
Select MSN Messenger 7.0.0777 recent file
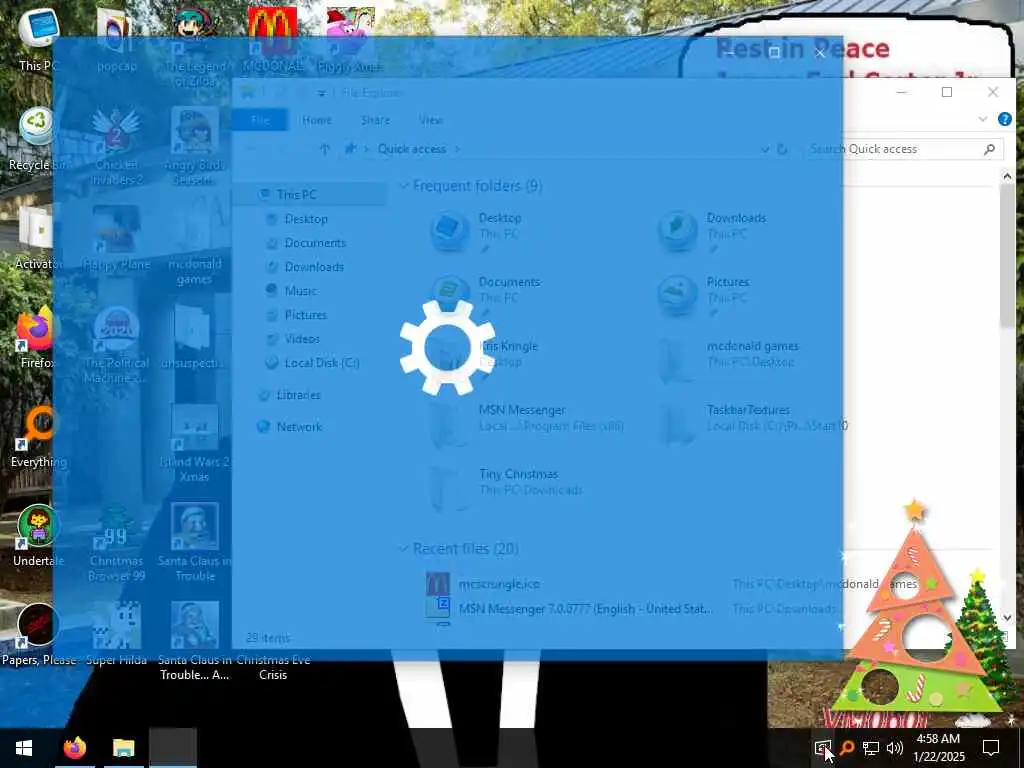click(x=568, y=609)
